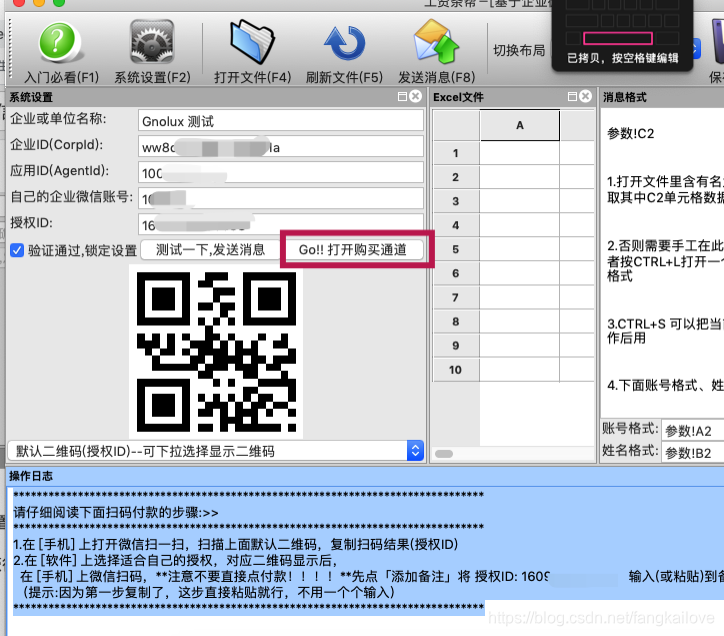Click the 打开文件(F4) folder icon
The image size is (724, 636).
tap(252, 42)
